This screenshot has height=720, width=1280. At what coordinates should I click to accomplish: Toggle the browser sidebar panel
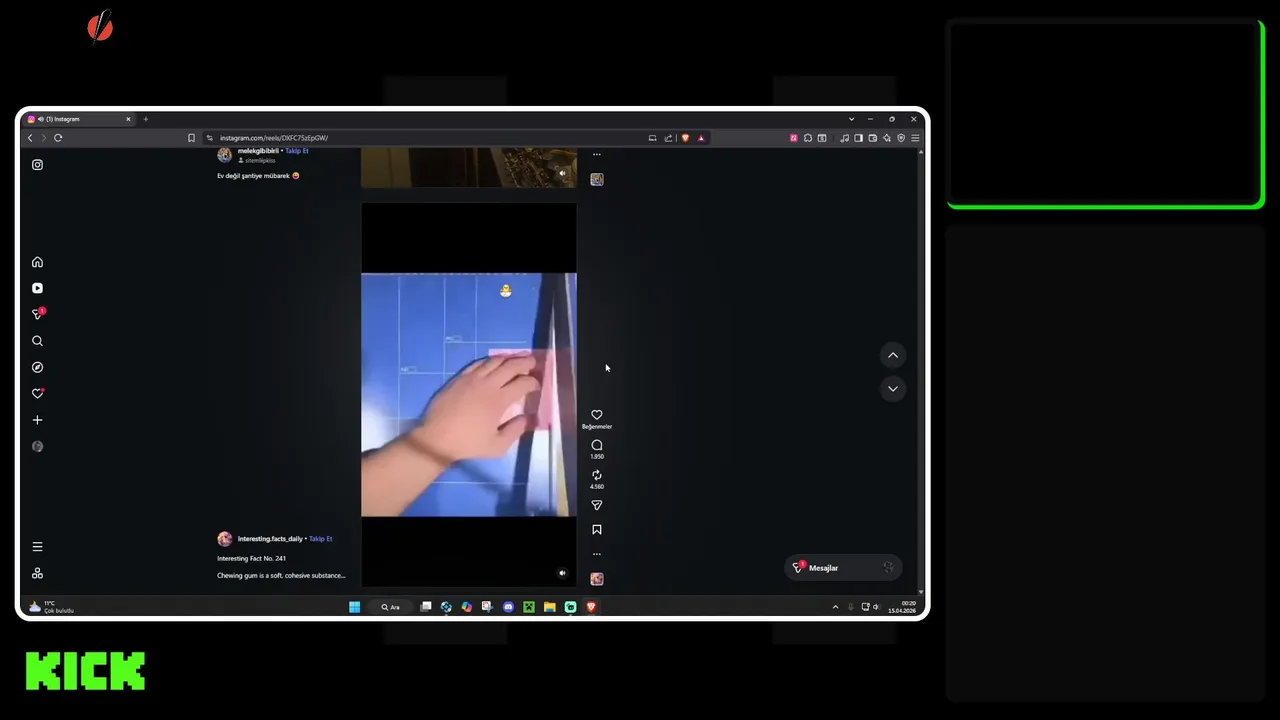858,138
